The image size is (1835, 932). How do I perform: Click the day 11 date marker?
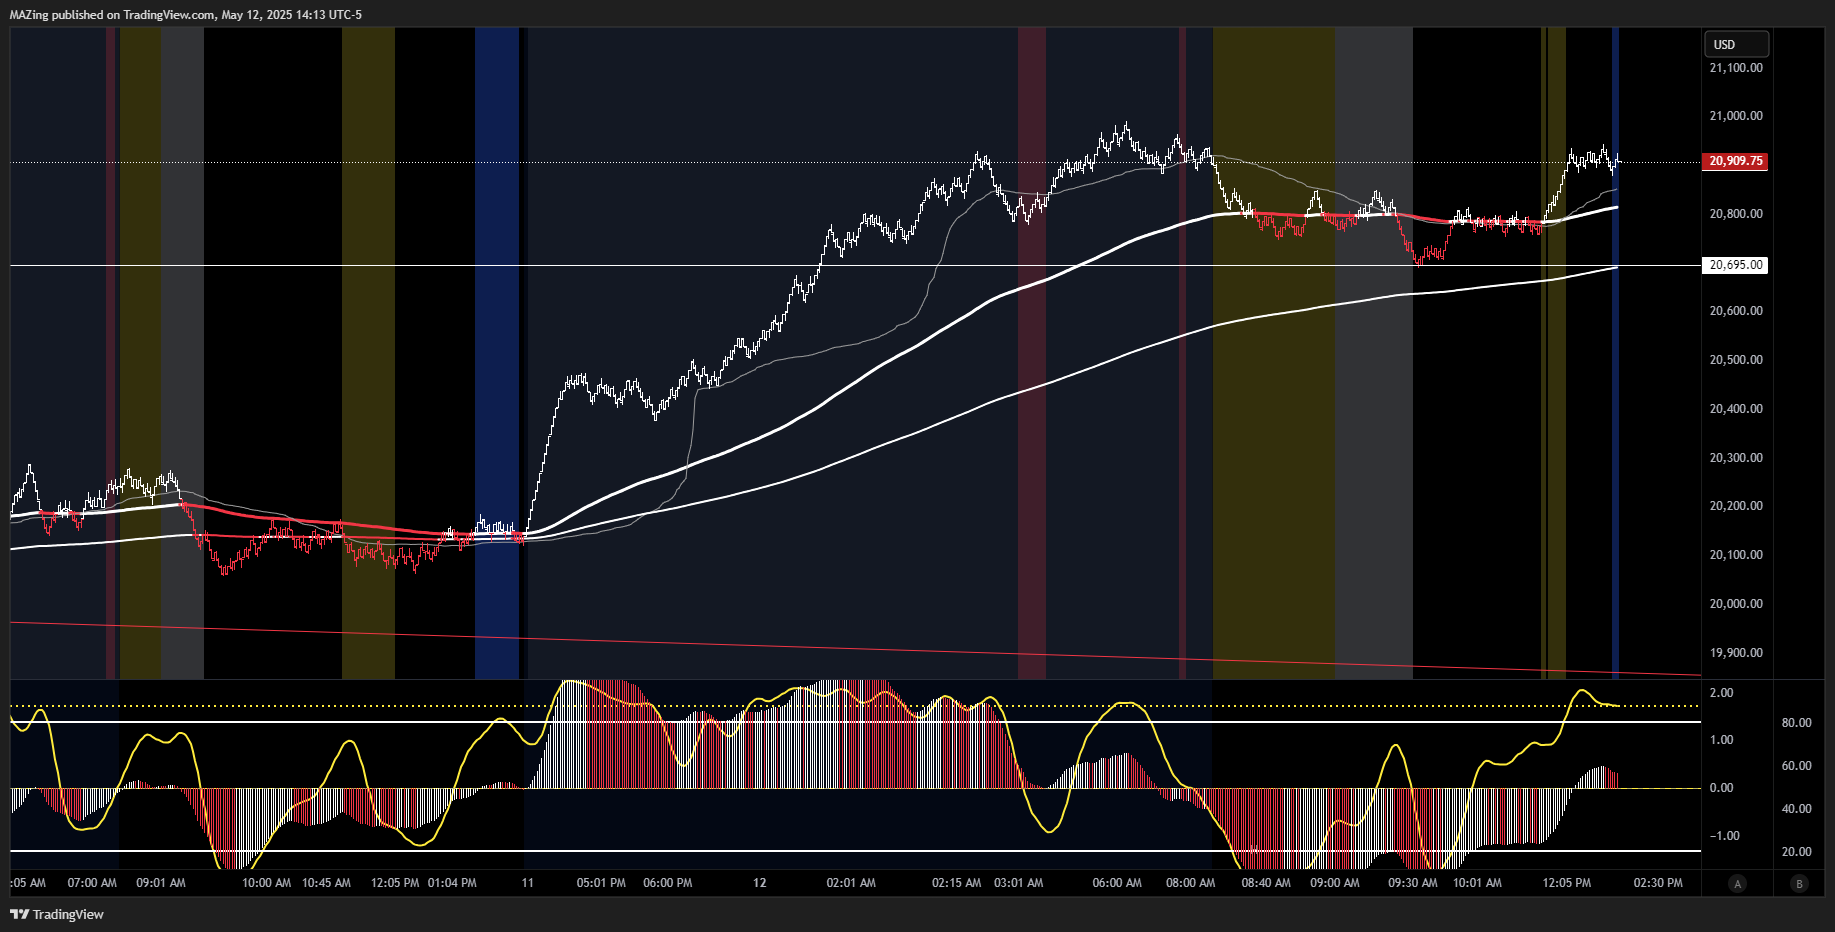528,883
